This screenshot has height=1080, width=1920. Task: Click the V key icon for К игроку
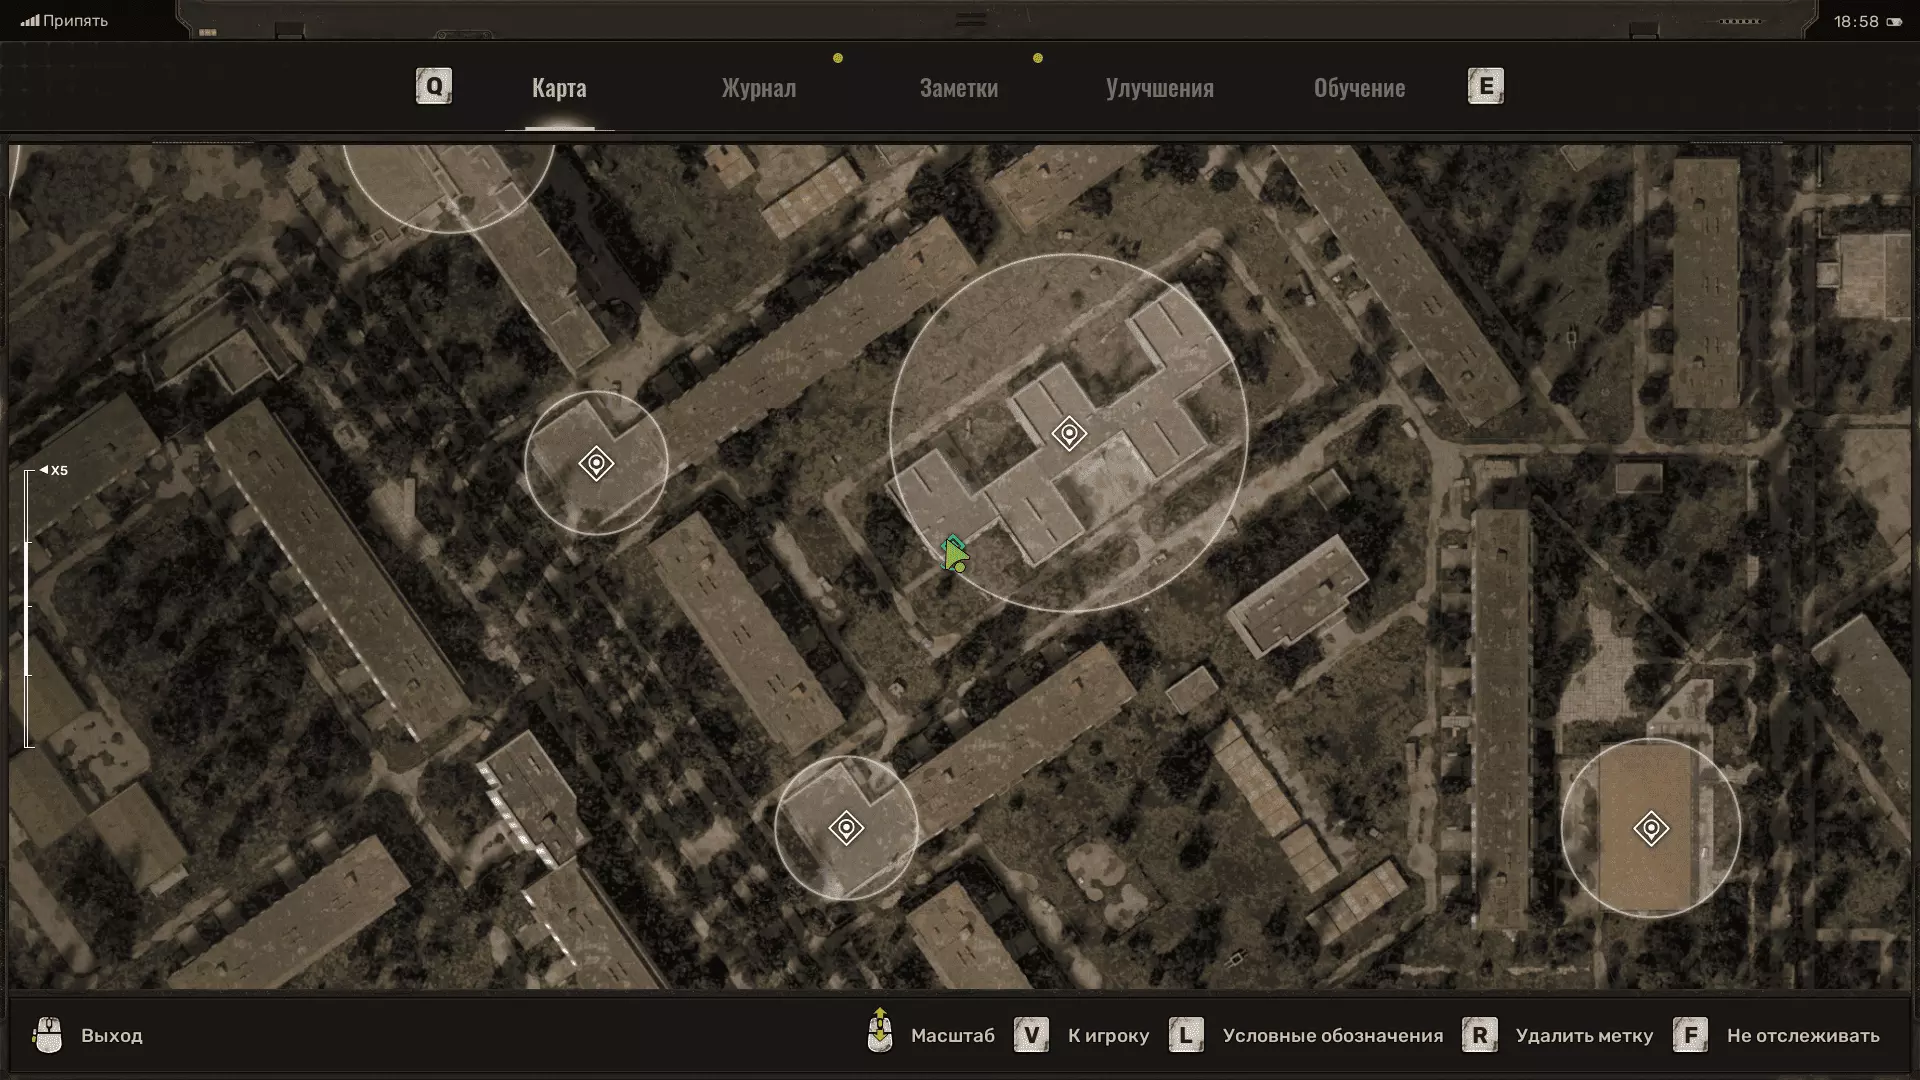point(1031,1035)
